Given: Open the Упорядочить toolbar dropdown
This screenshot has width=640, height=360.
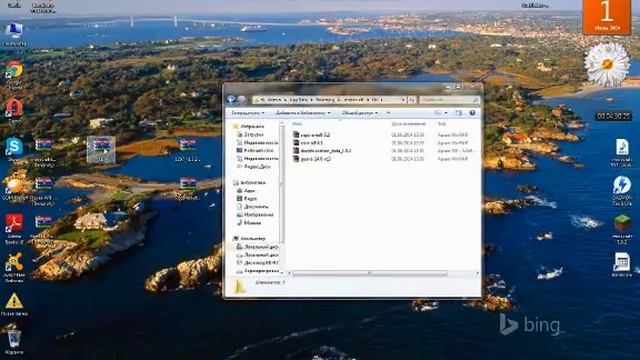Looking at the screenshot, I should tap(248, 113).
